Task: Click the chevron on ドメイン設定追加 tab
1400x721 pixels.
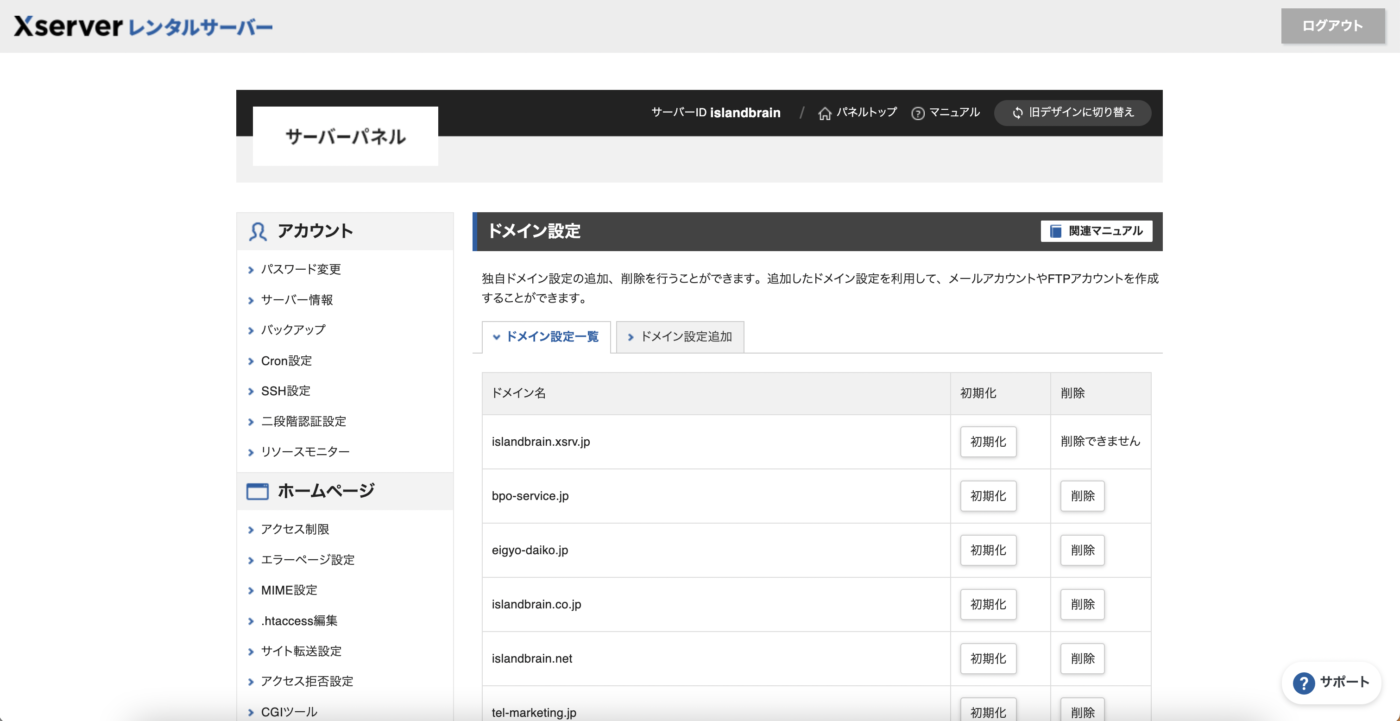Action: pyautogui.click(x=631, y=337)
